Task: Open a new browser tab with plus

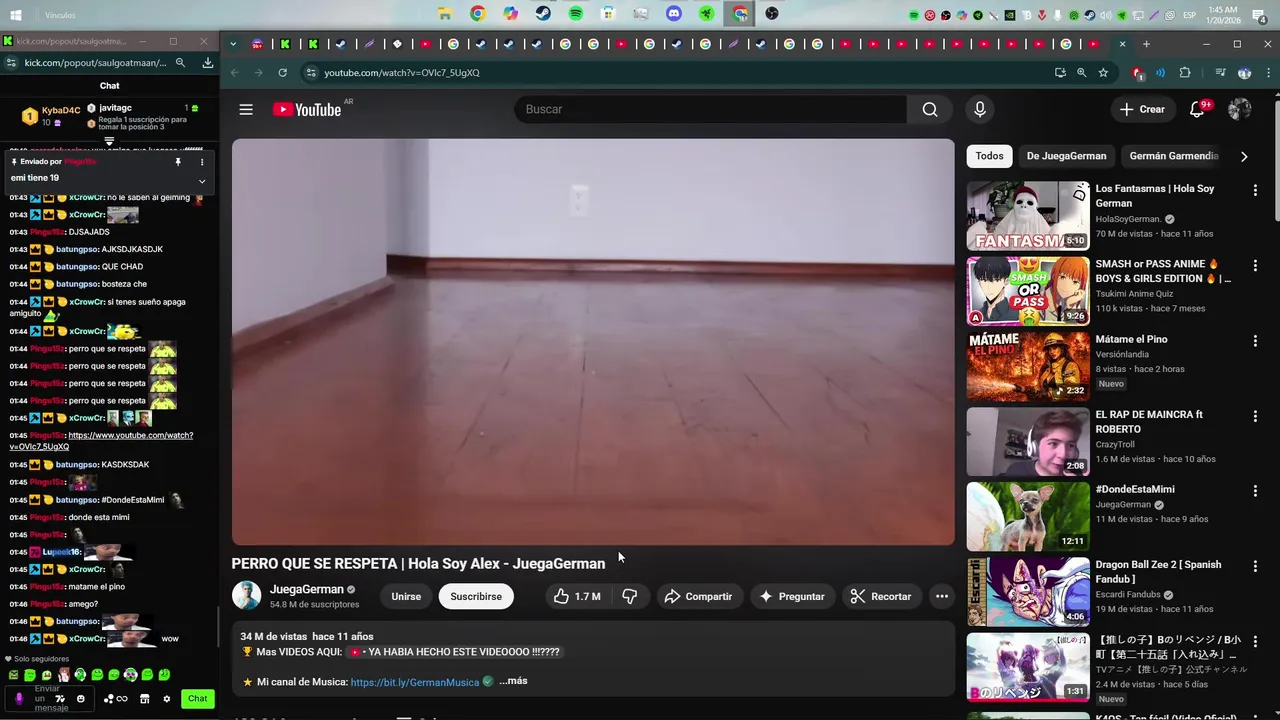Action: pos(1146,44)
